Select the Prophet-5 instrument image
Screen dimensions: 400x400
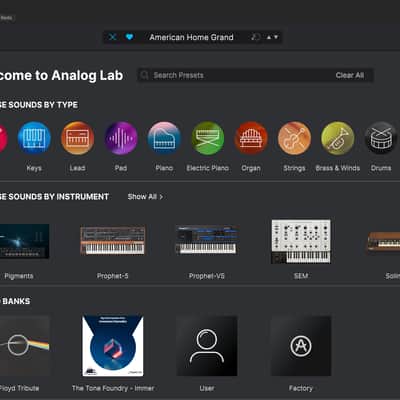click(113, 240)
